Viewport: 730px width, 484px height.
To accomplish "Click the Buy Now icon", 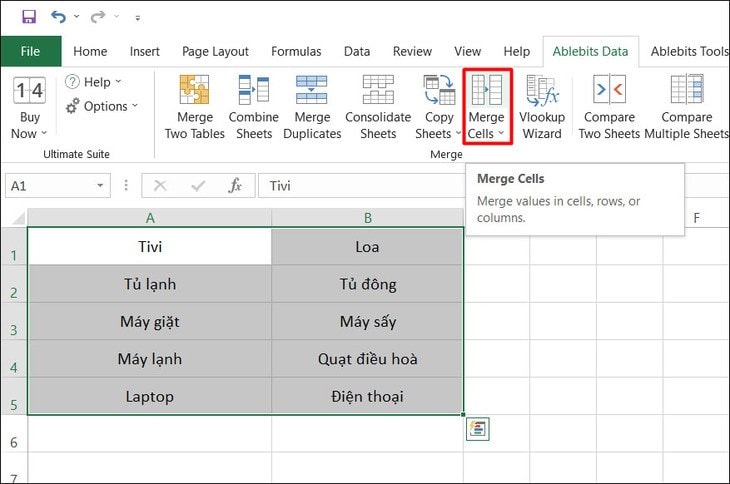I will (x=29, y=91).
